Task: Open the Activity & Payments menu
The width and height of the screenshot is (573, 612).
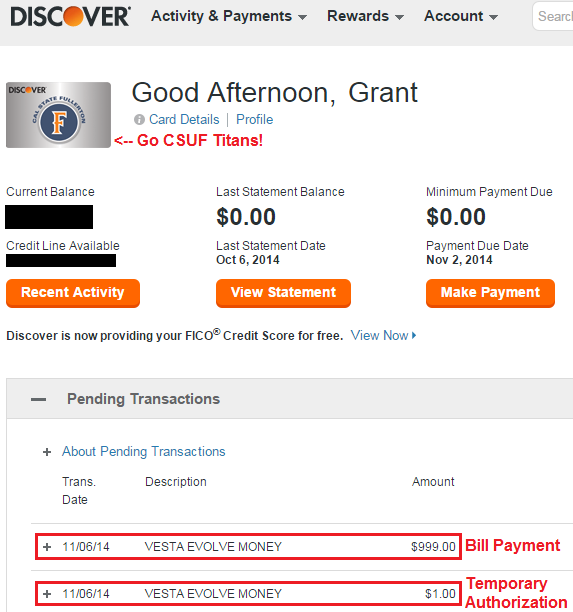Action: point(229,16)
